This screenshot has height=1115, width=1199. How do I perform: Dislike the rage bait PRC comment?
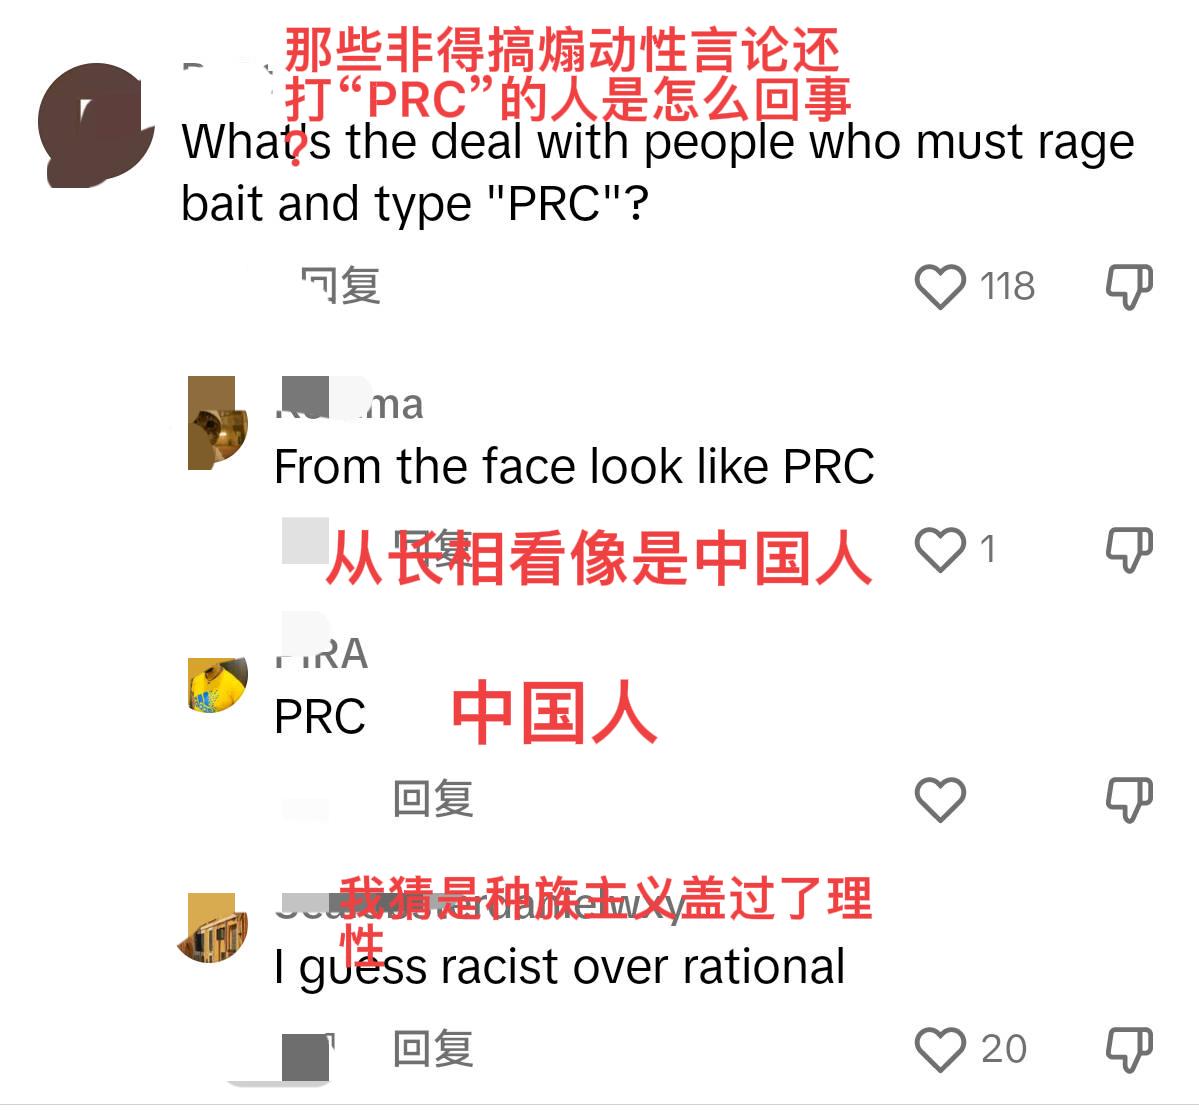[1129, 287]
